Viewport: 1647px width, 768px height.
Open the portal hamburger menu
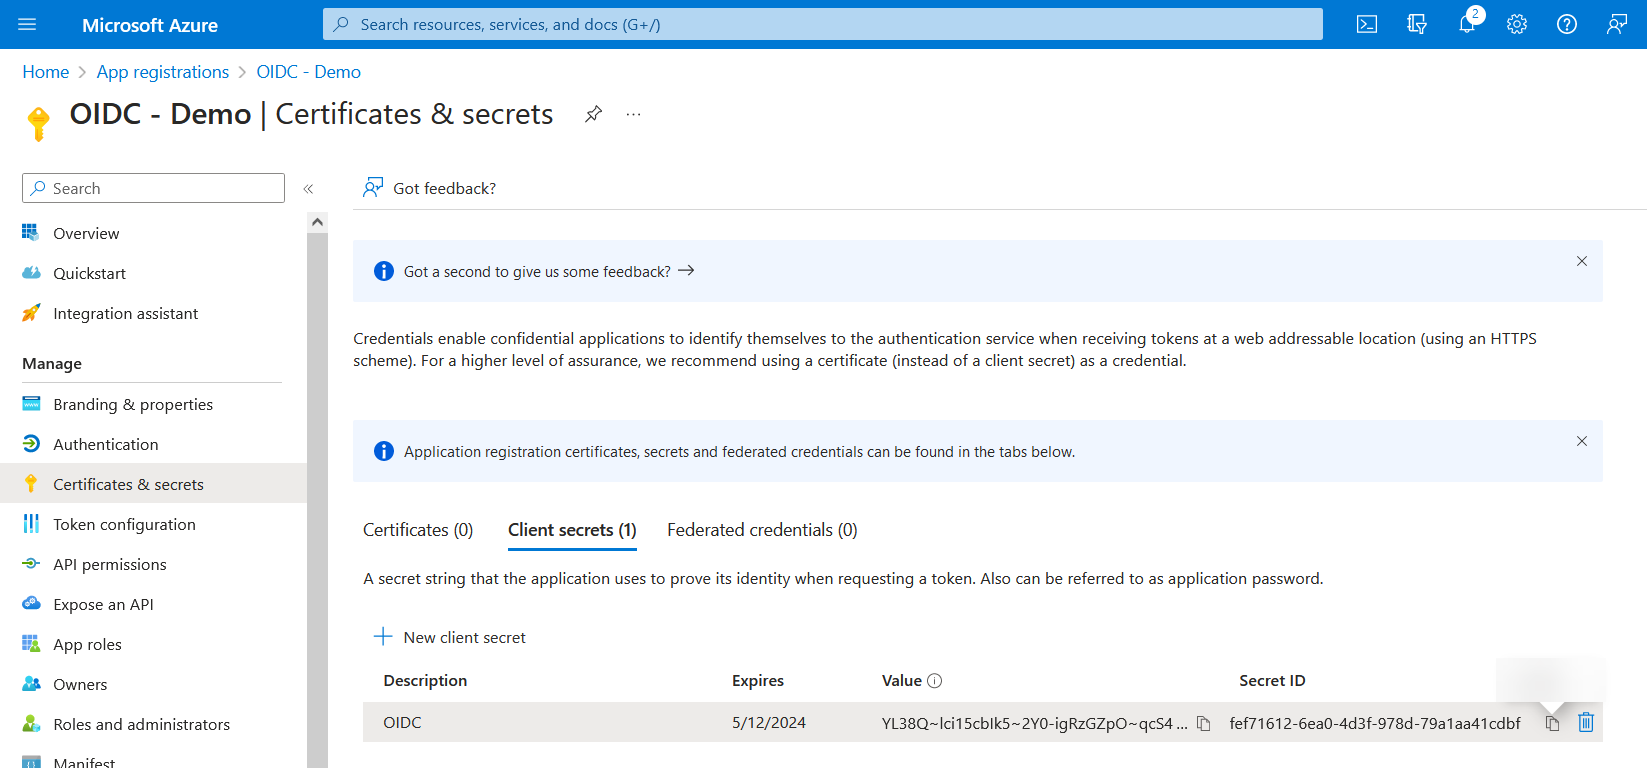click(27, 25)
